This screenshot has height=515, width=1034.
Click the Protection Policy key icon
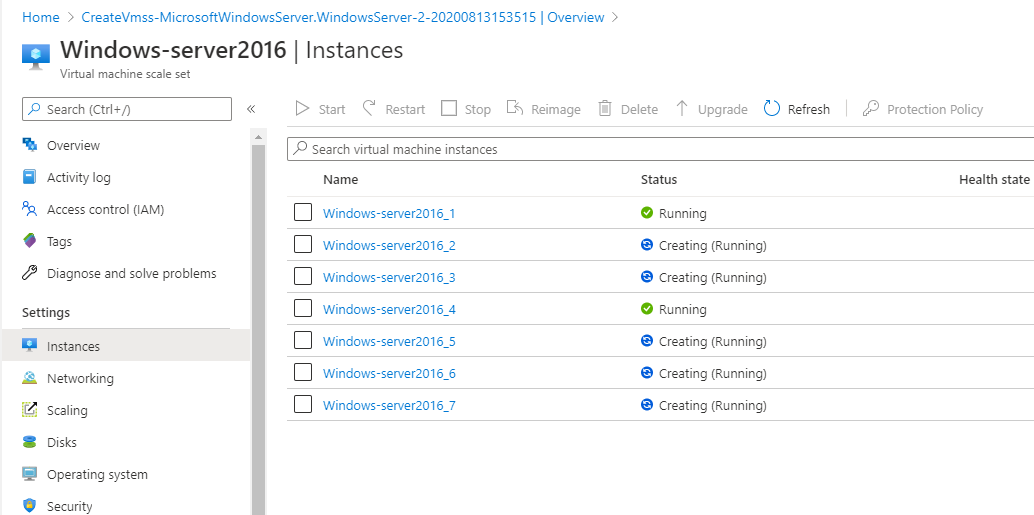870,108
